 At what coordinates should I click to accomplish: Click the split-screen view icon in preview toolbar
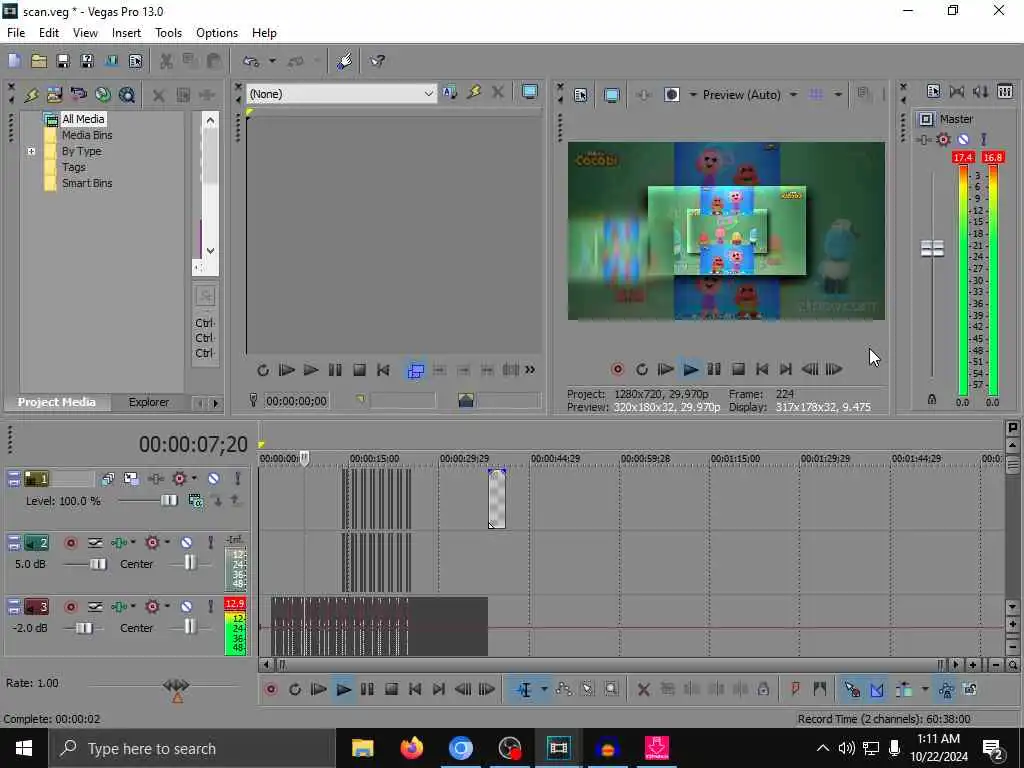click(x=671, y=95)
